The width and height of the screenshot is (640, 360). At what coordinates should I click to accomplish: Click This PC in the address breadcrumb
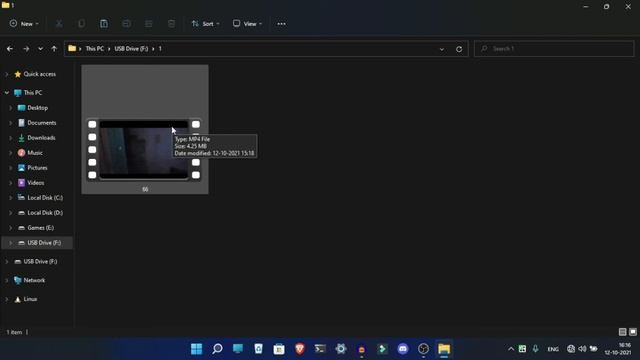(95, 49)
